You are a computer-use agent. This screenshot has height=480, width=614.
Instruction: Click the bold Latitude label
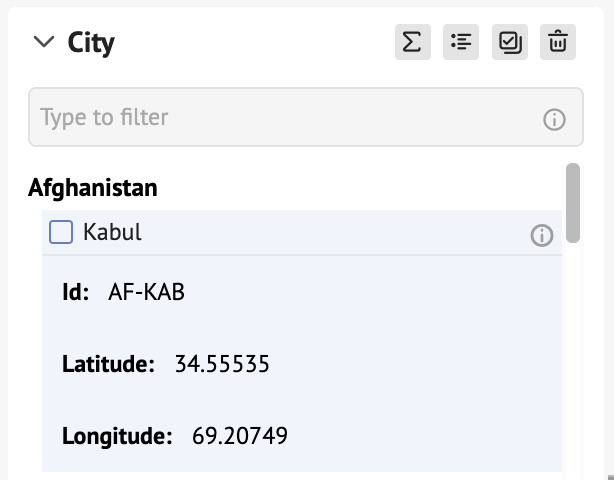click(108, 364)
